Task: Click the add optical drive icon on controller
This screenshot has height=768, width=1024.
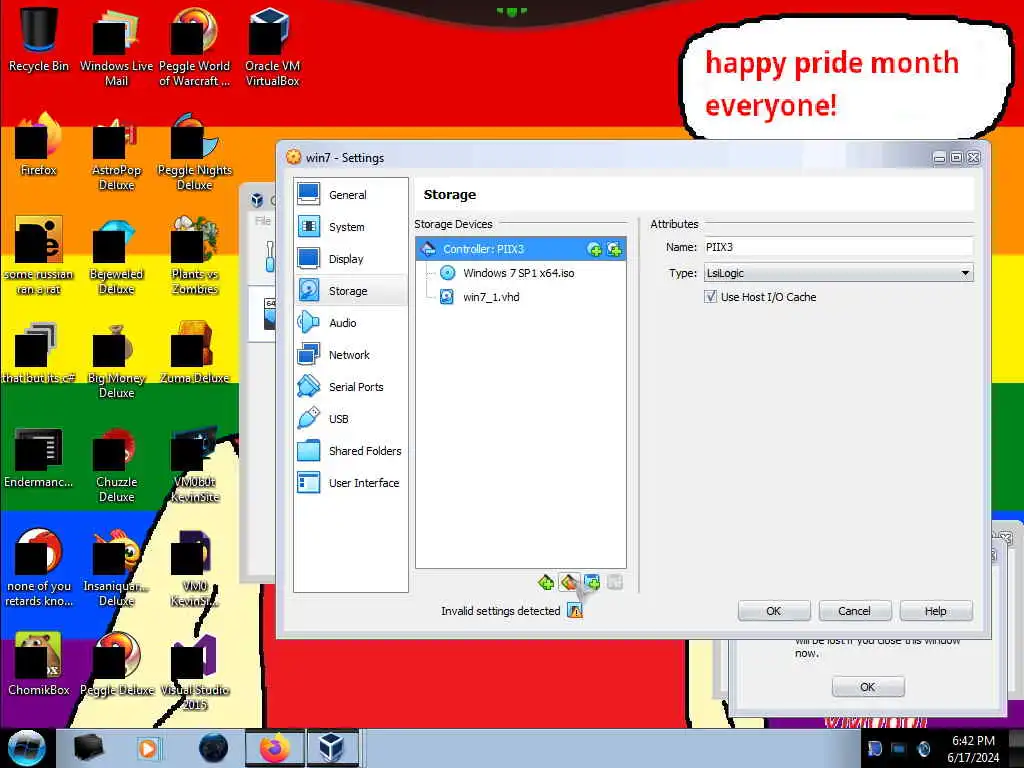Action: (x=594, y=249)
